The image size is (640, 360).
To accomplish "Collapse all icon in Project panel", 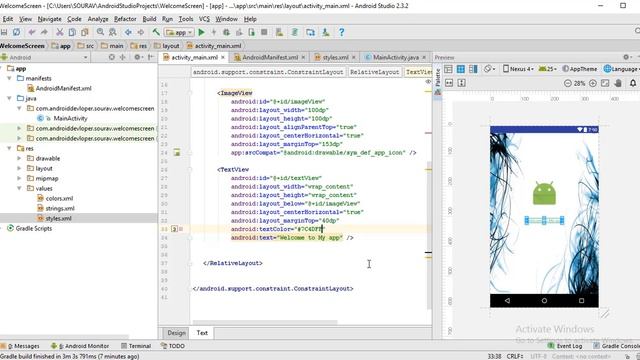I will [122, 57].
